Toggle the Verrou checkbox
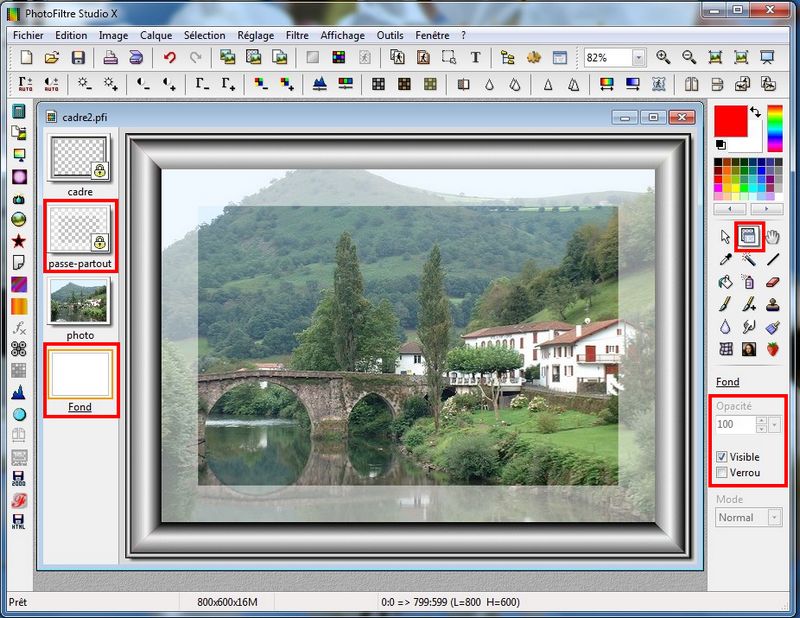 pos(721,473)
